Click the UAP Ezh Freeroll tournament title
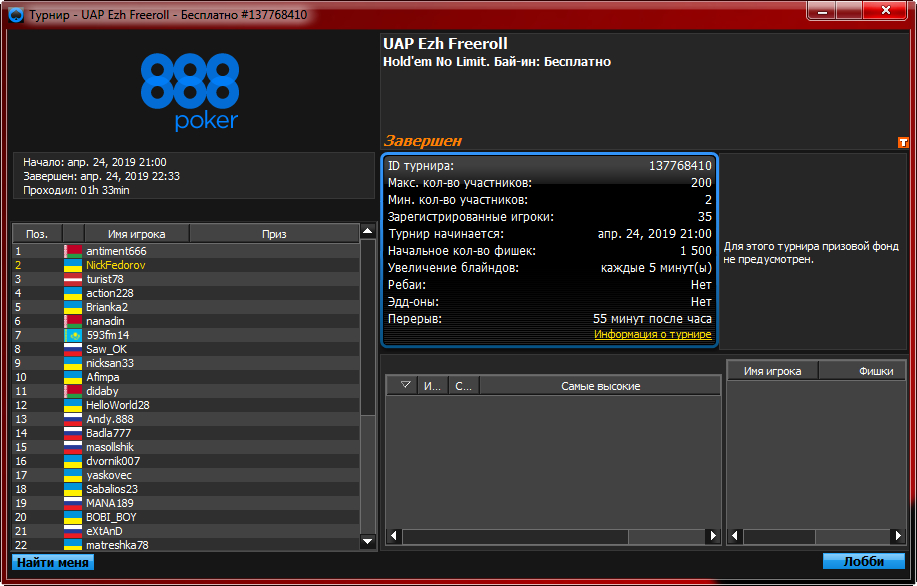This screenshot has width=917, height=586. (445, 44)
